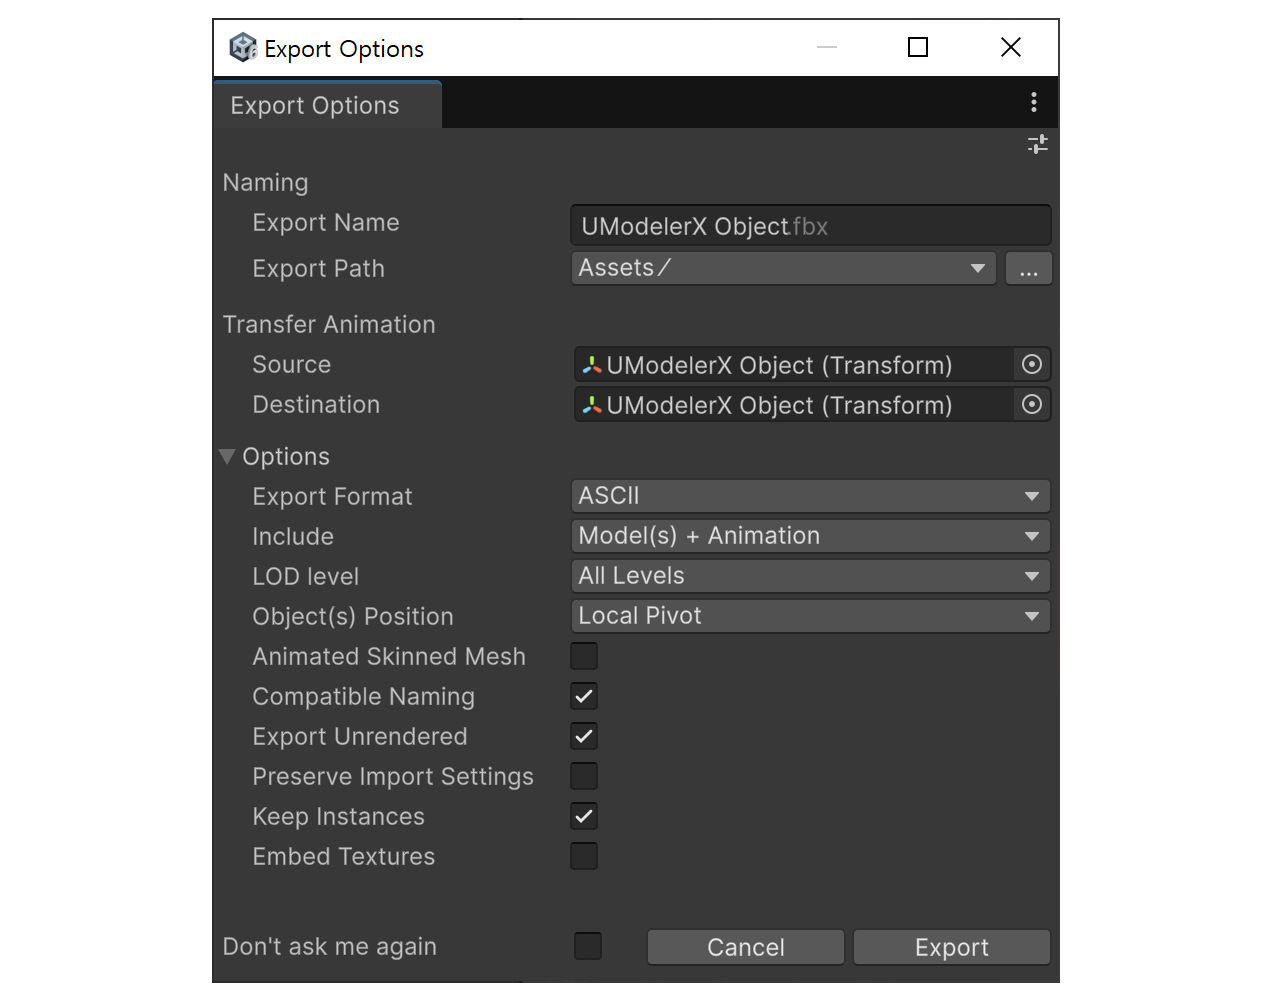Open Object(s) Position Local Pivot dropdown
The width and height of the screenshot is (1272, 1001).
(810, 616)
